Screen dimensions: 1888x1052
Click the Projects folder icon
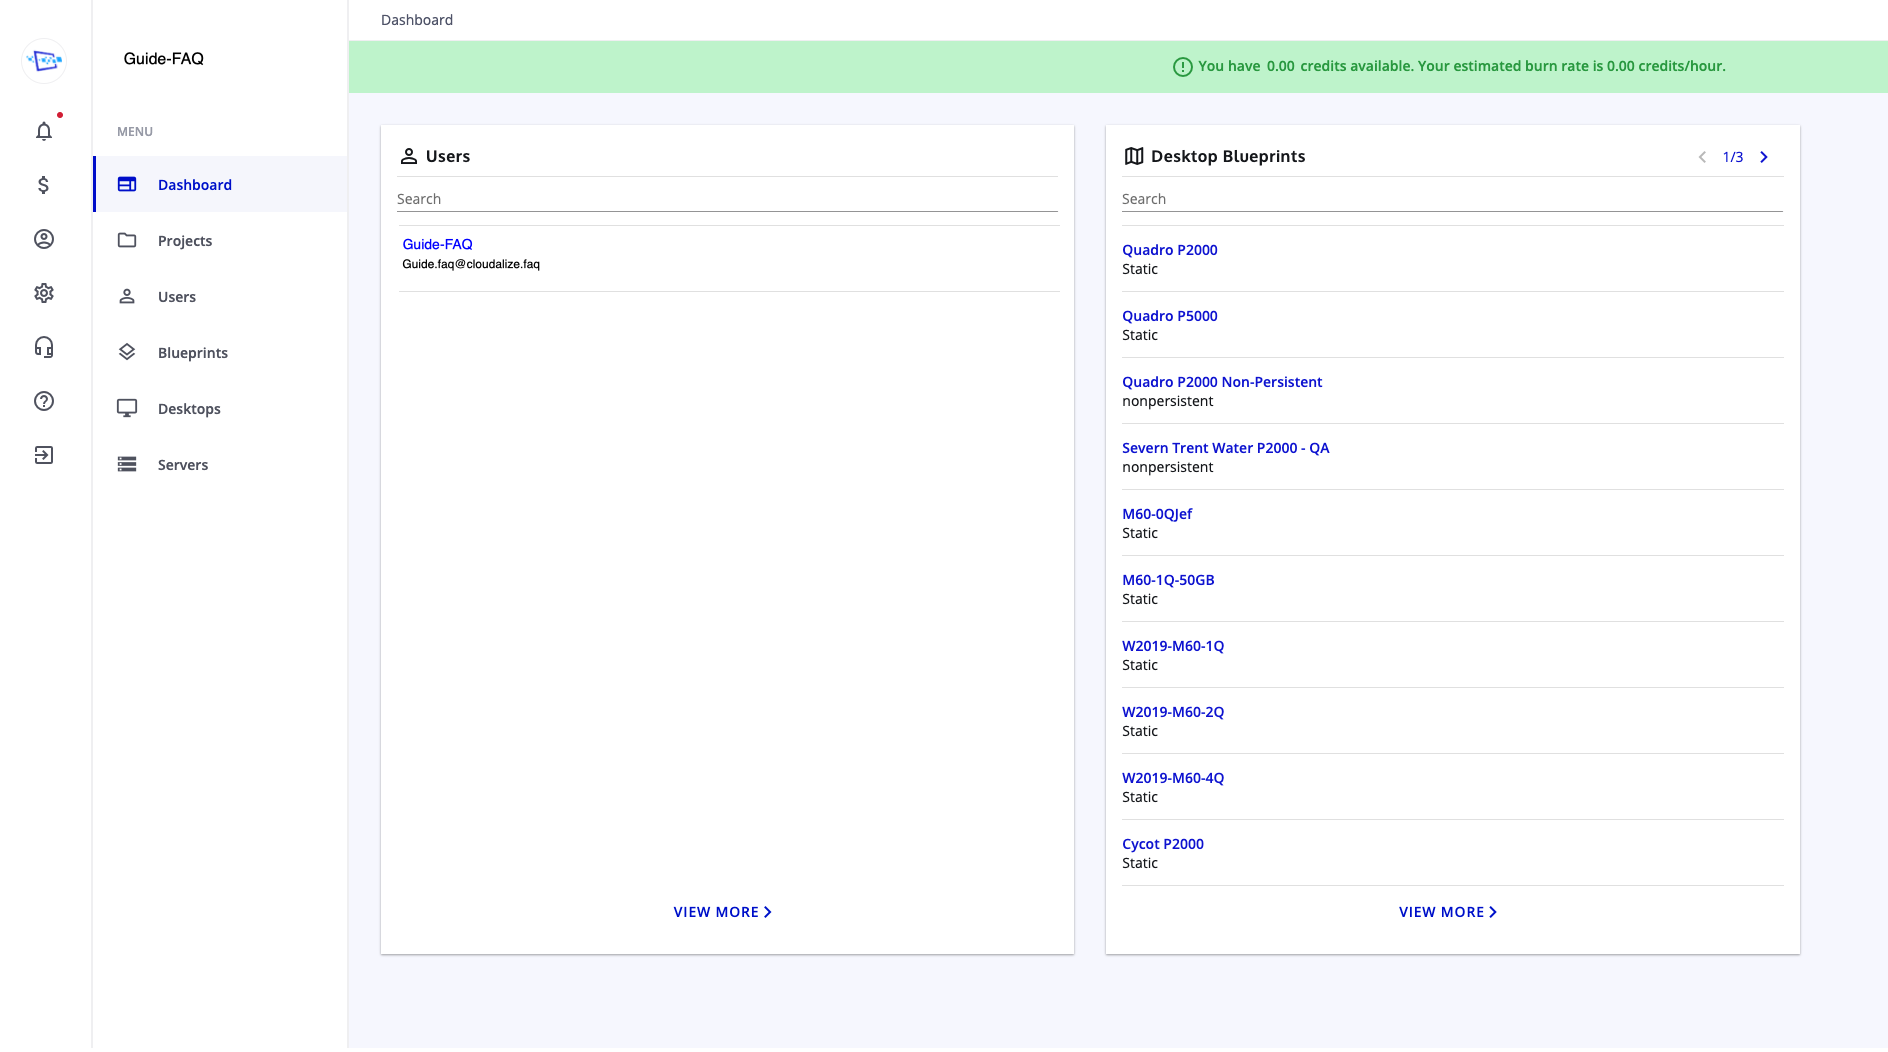(127, 240)
